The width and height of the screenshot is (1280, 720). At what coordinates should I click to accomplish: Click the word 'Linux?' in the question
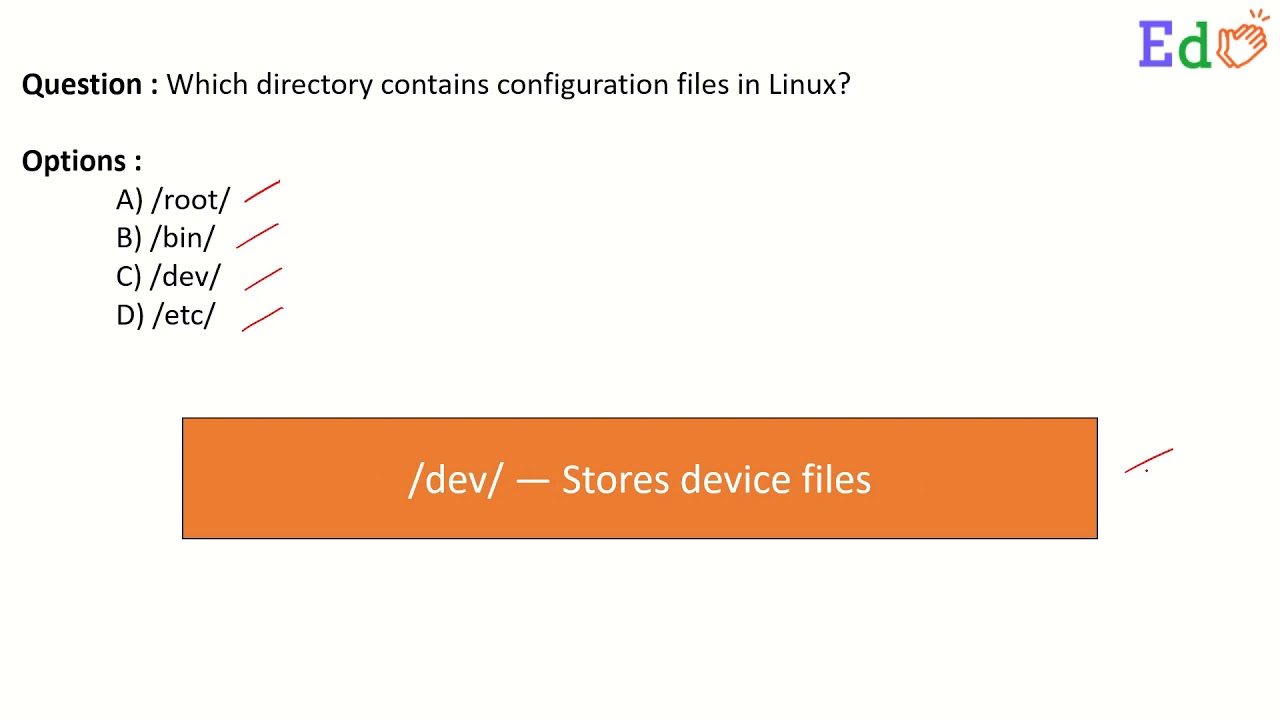click(x=809, y=84)
